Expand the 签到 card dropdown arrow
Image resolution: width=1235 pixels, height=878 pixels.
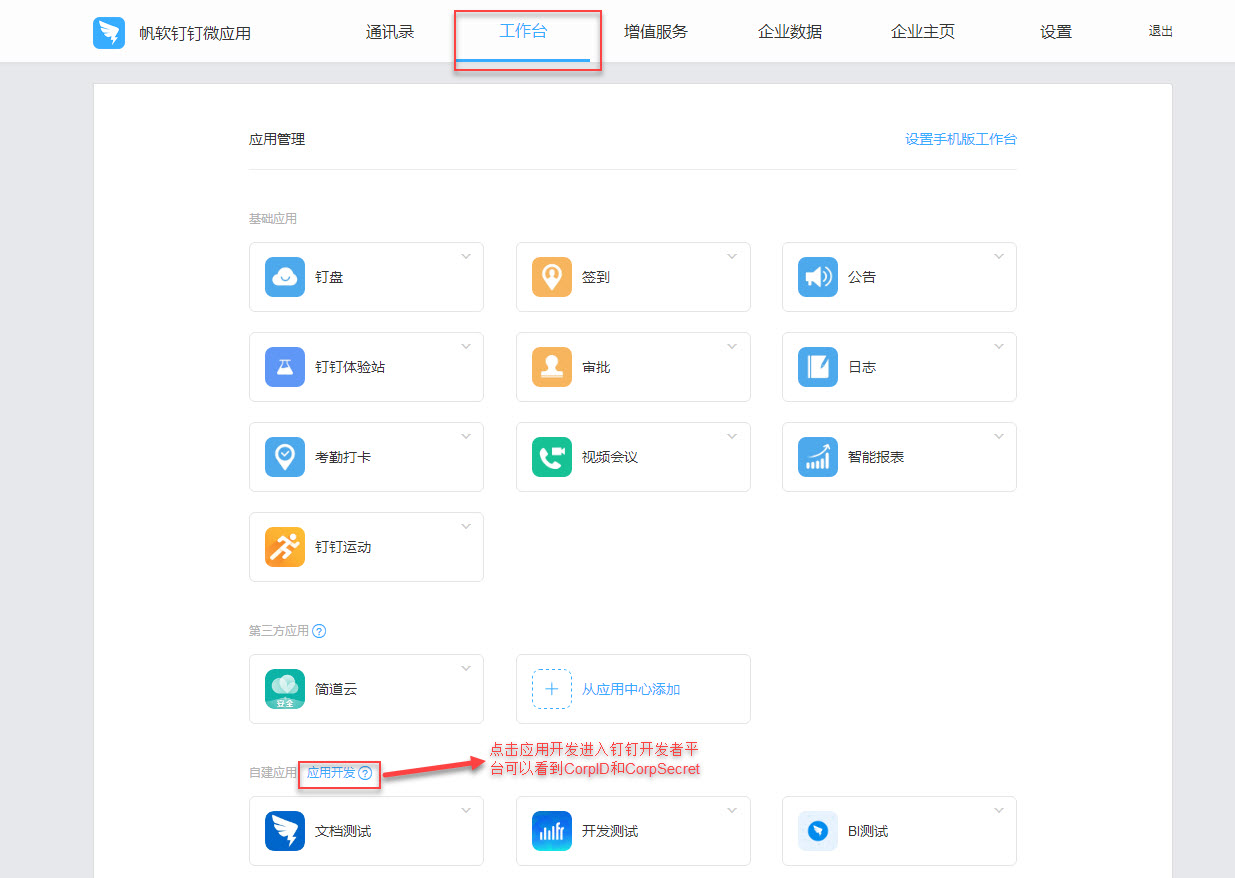(733, 256)
